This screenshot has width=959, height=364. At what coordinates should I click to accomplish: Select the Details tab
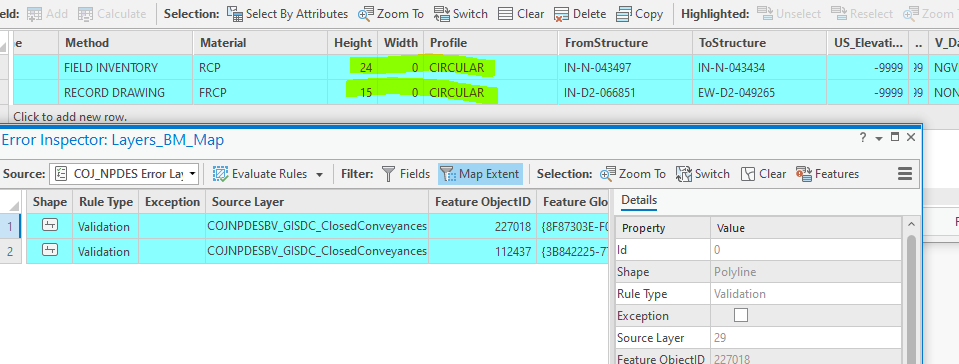[x=639, y=200]
